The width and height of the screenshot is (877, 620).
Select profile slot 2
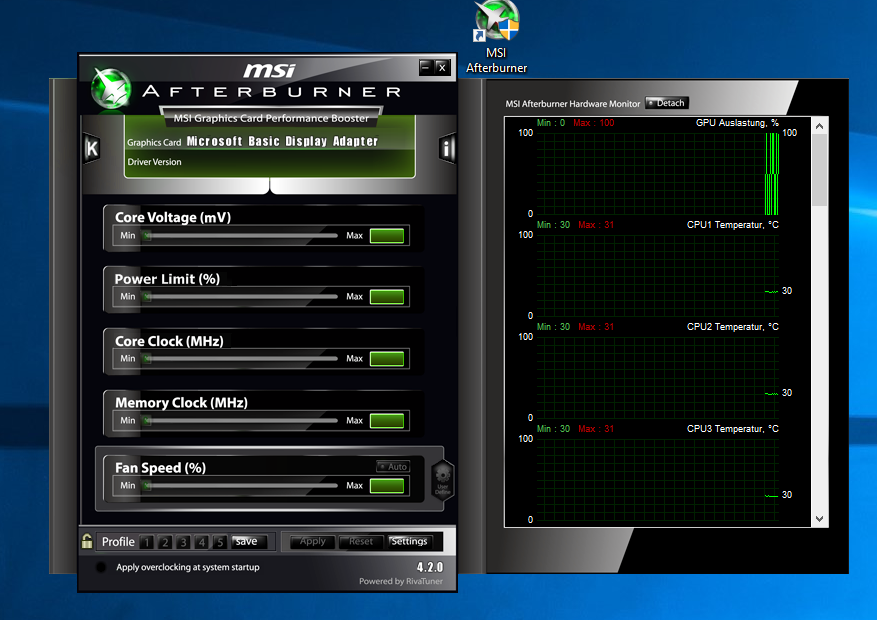[x=165, y=542]
